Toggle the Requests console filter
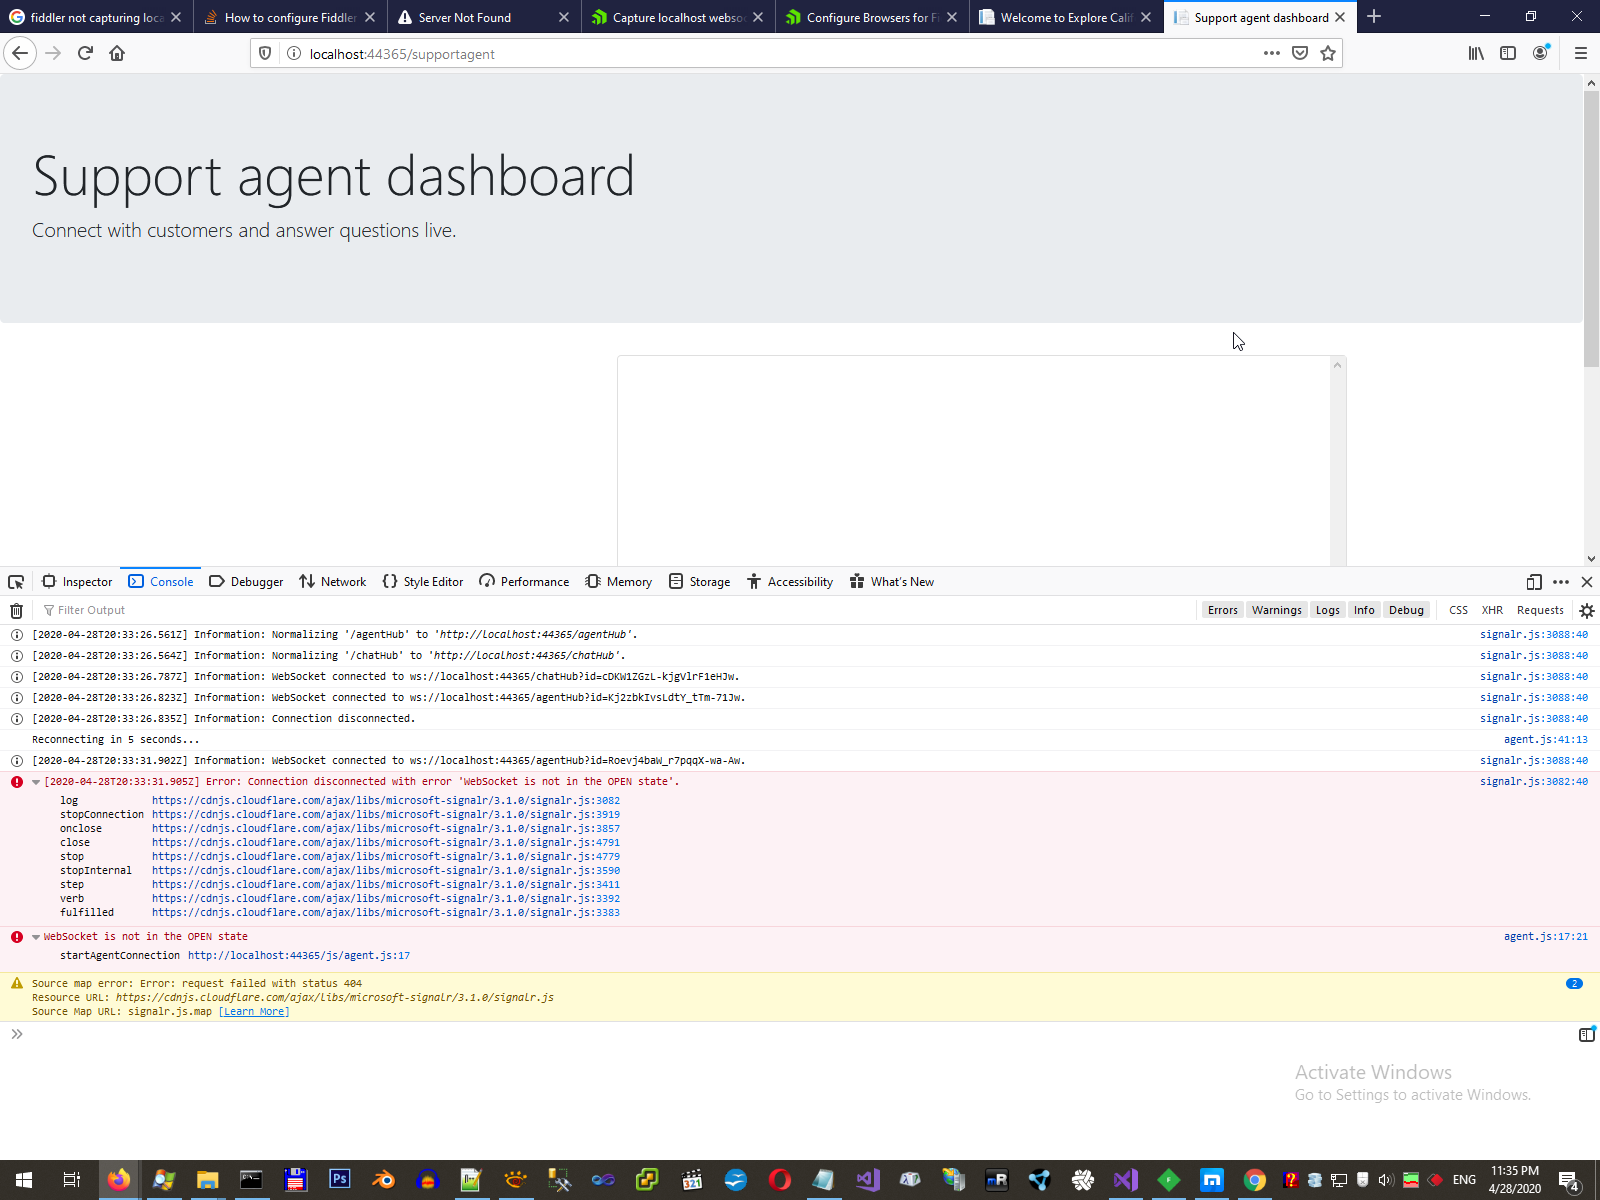Image resolution: width=1600 pixels, height=1200 pixels. 1540,610
